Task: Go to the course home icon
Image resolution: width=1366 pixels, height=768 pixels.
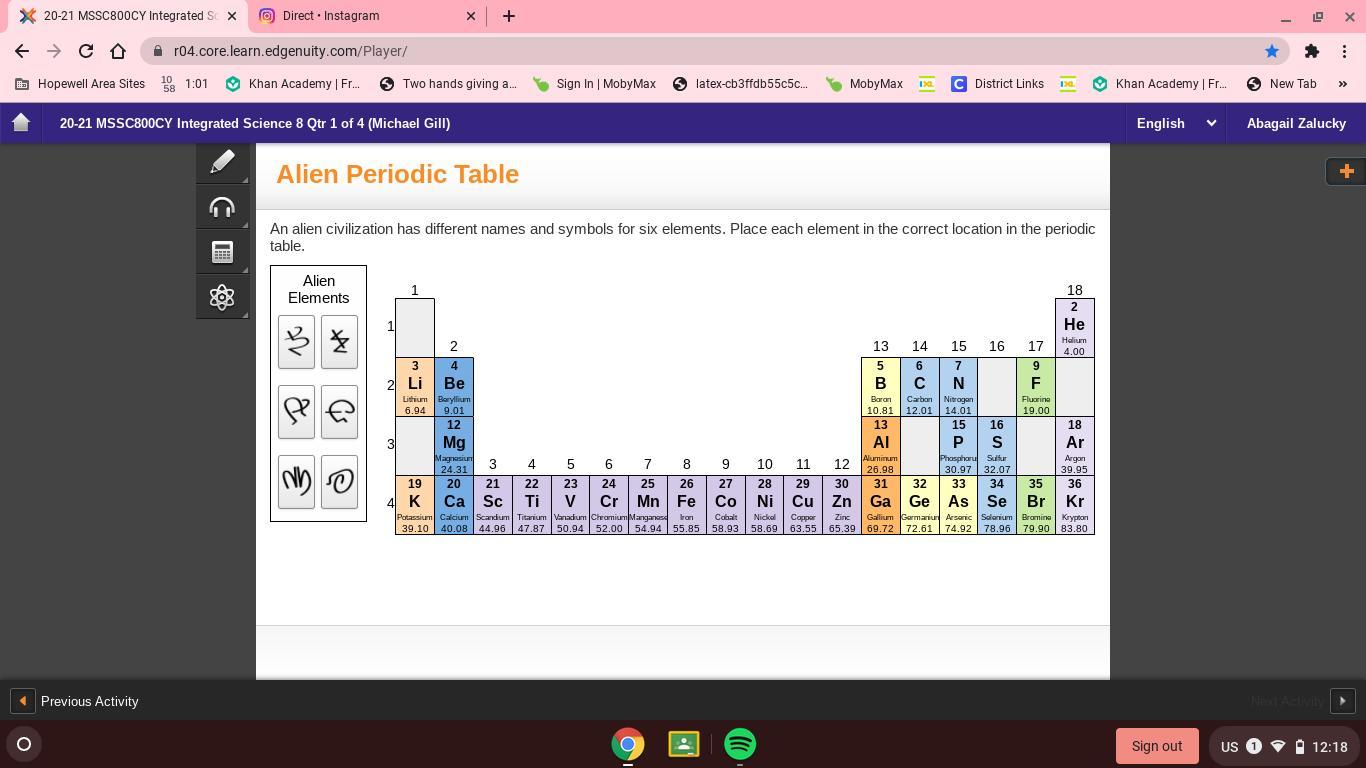Action: [21, 123]
